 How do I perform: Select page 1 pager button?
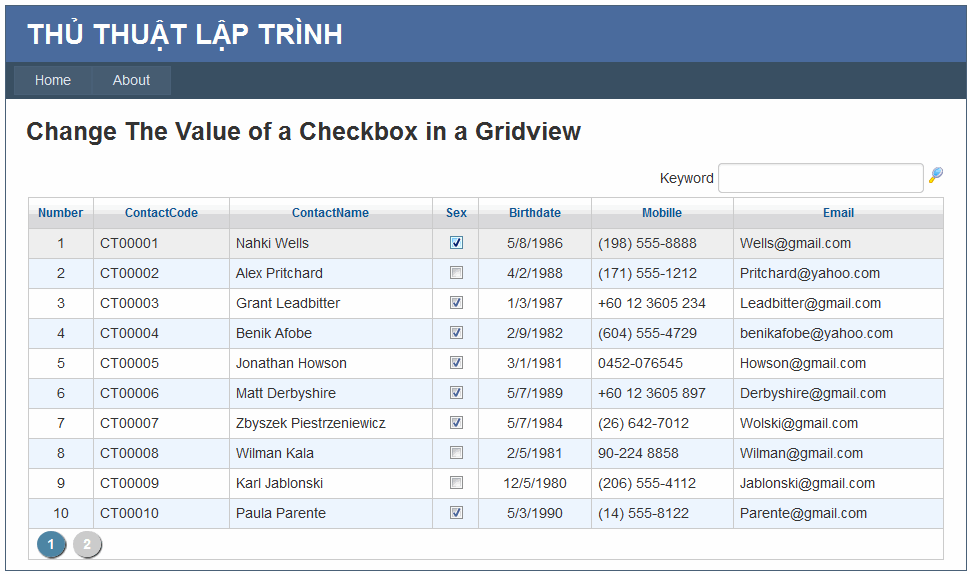tap(51, 544)
